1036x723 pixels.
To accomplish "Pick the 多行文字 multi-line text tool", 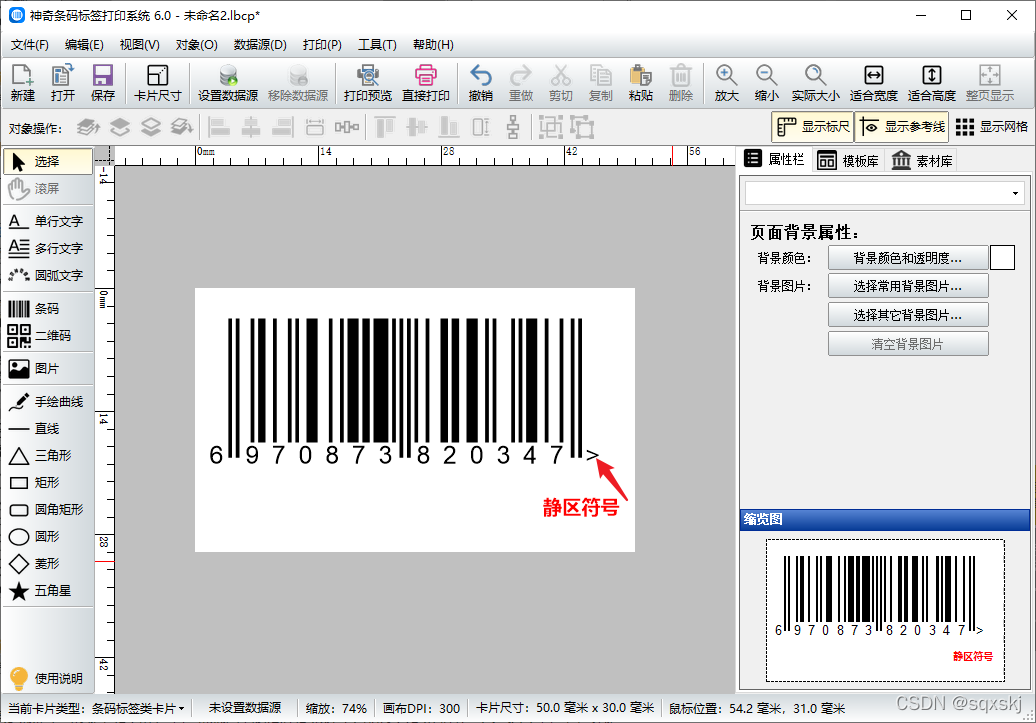I will 48,248.
